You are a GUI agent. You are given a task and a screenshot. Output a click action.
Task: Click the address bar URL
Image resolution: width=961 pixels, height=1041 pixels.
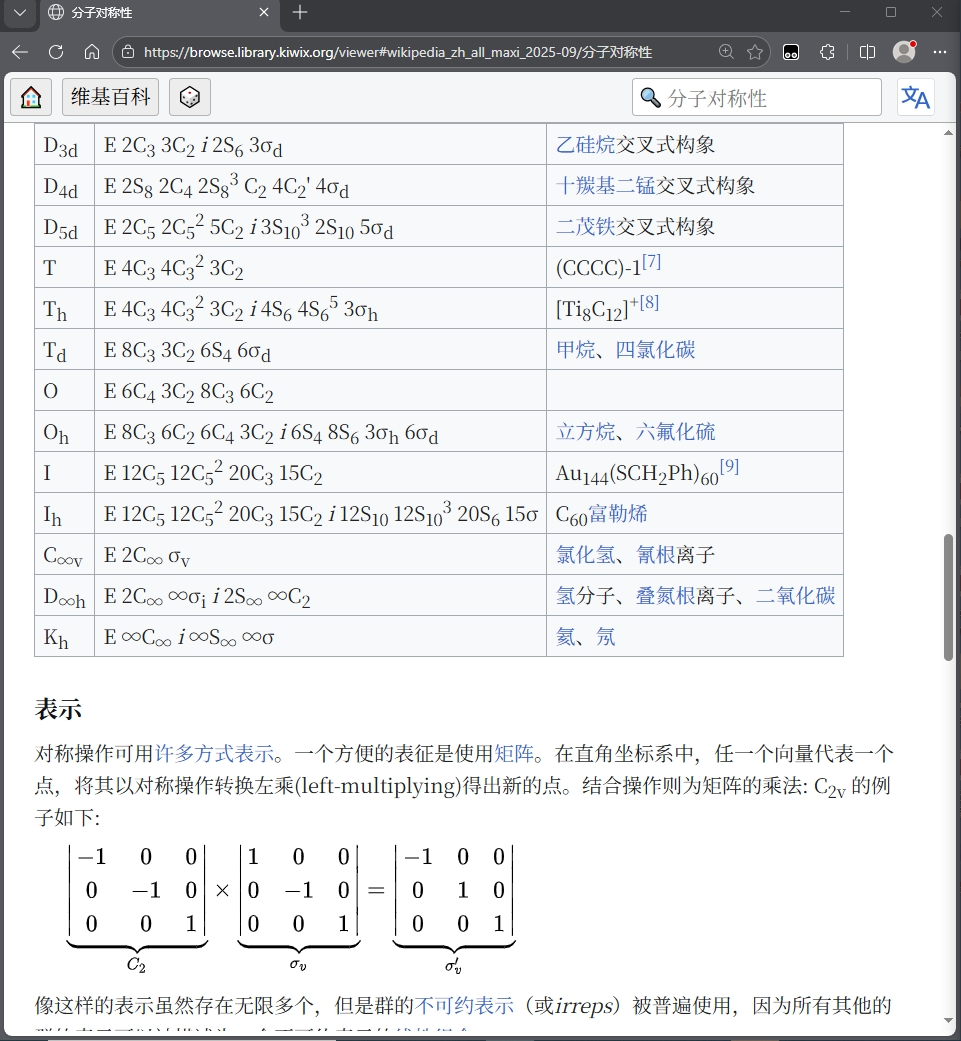click(x=398, y=52)
